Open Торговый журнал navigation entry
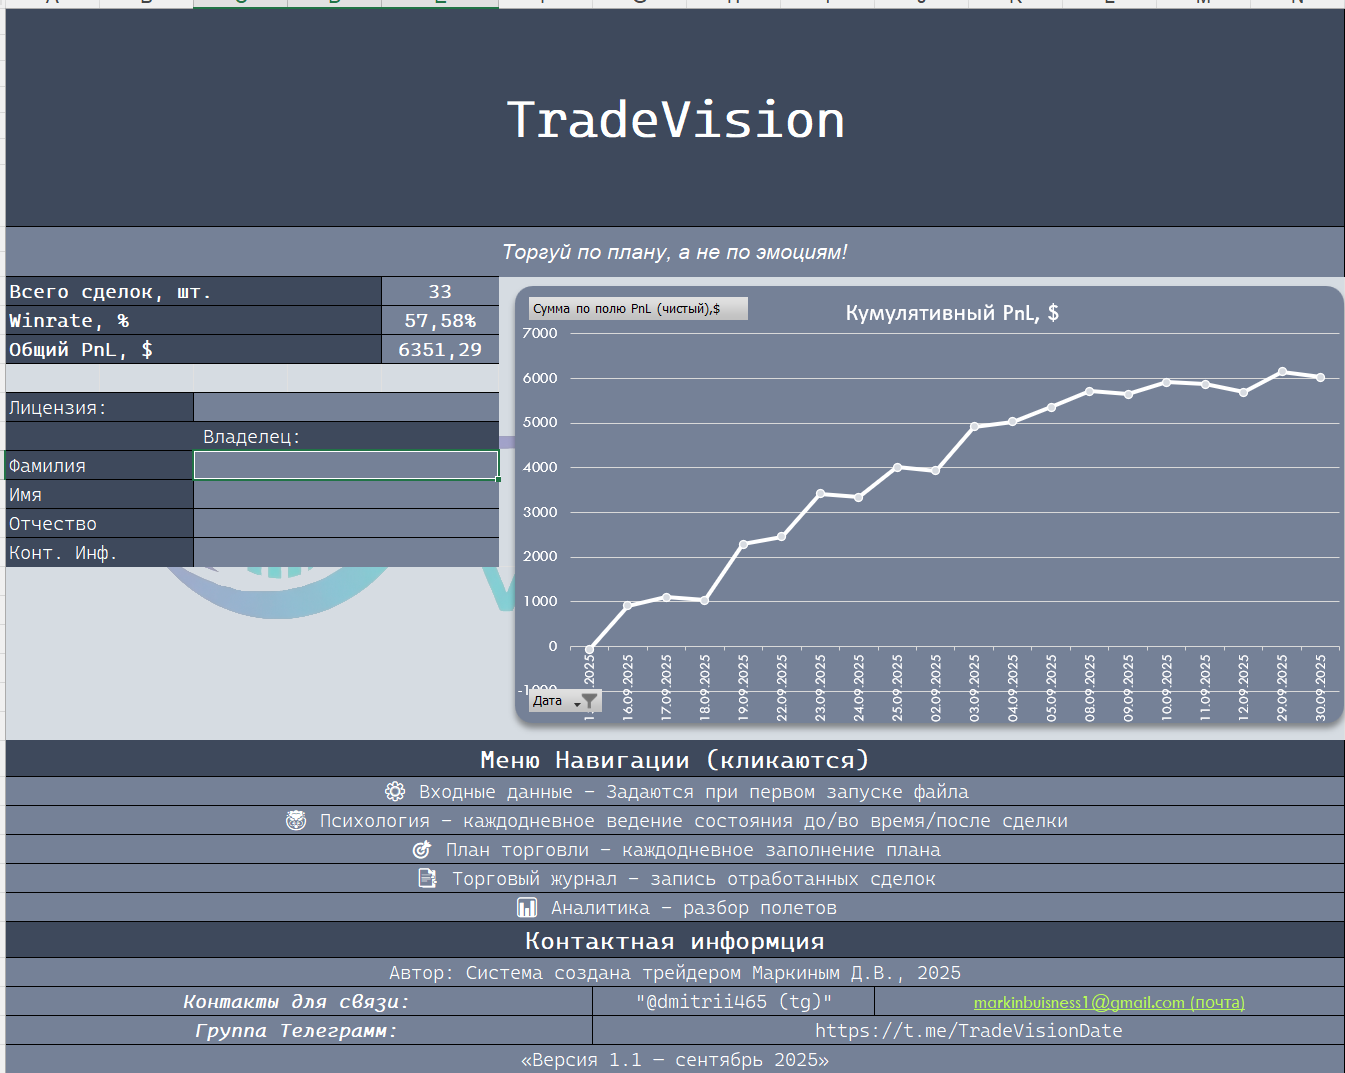1345x1073 pixels. click(x=693, y=879)
